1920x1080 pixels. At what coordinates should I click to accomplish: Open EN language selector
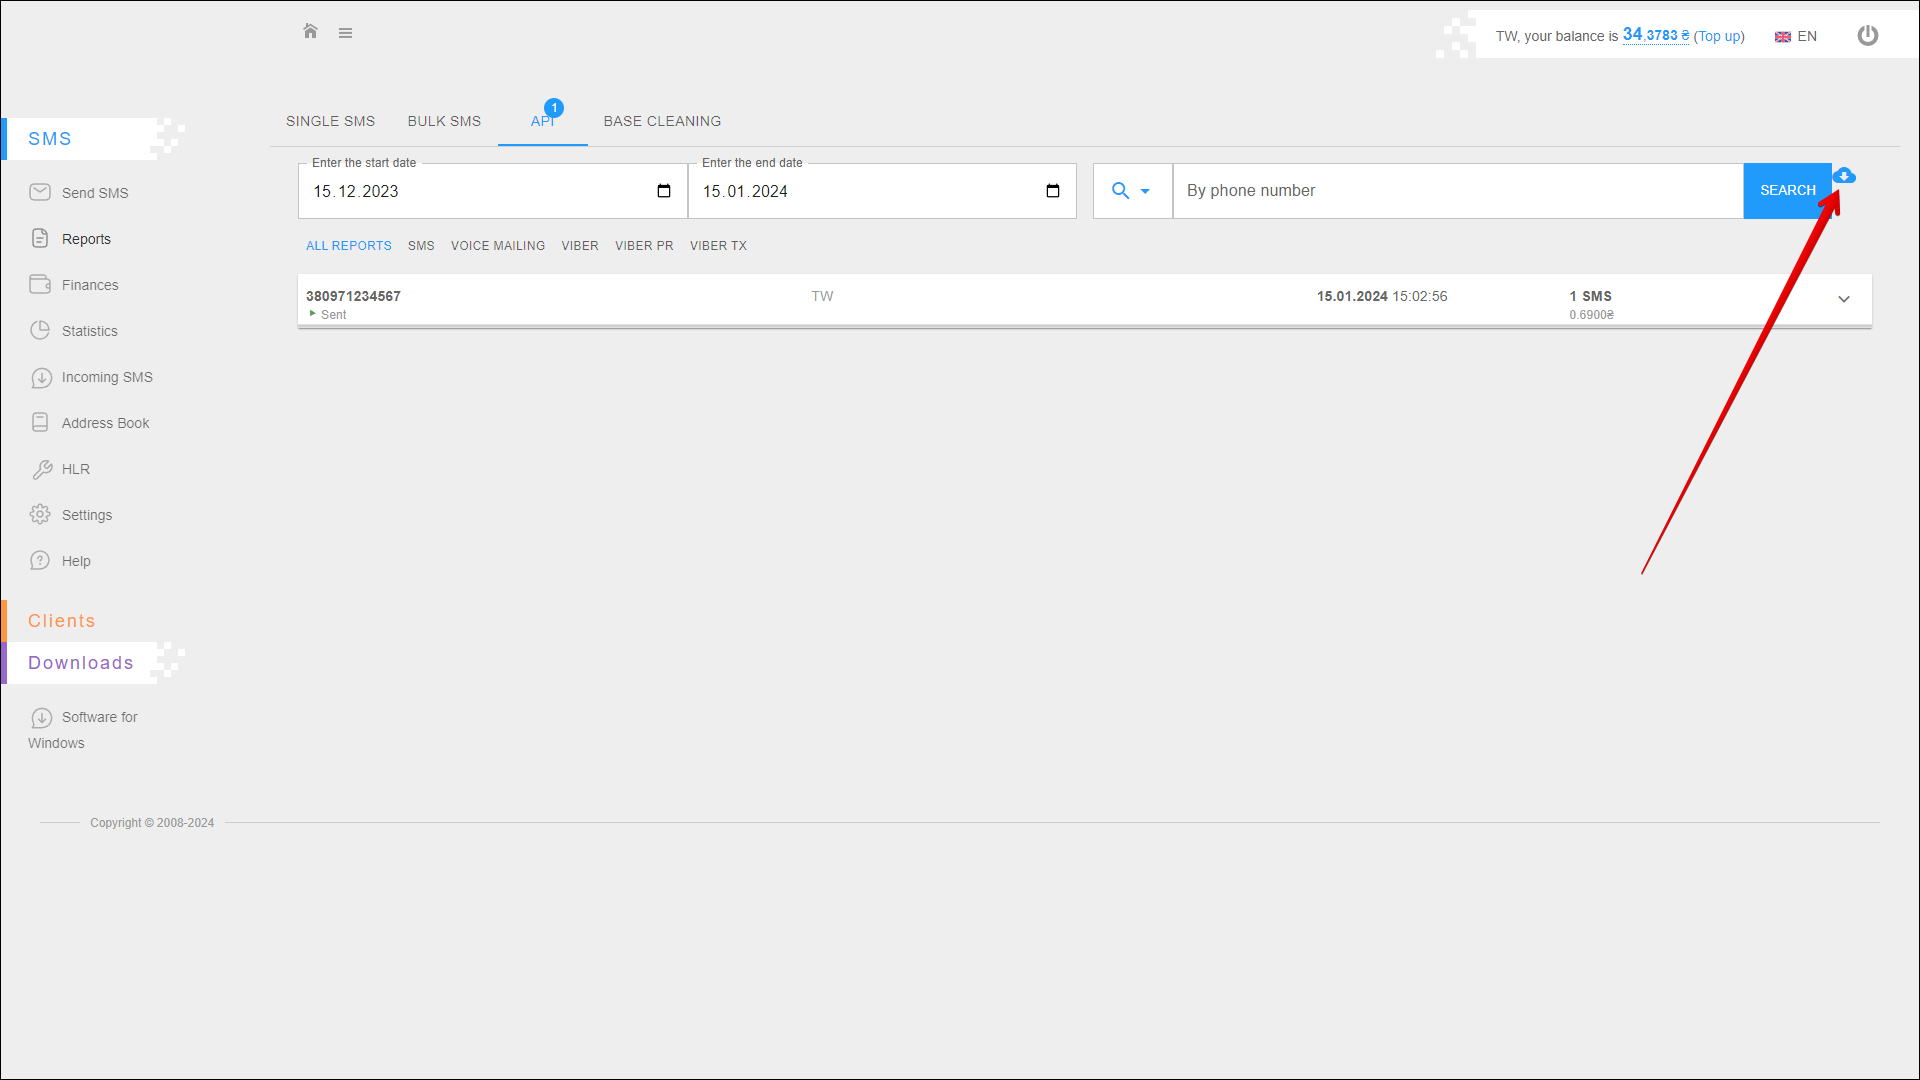[1796, 36]
